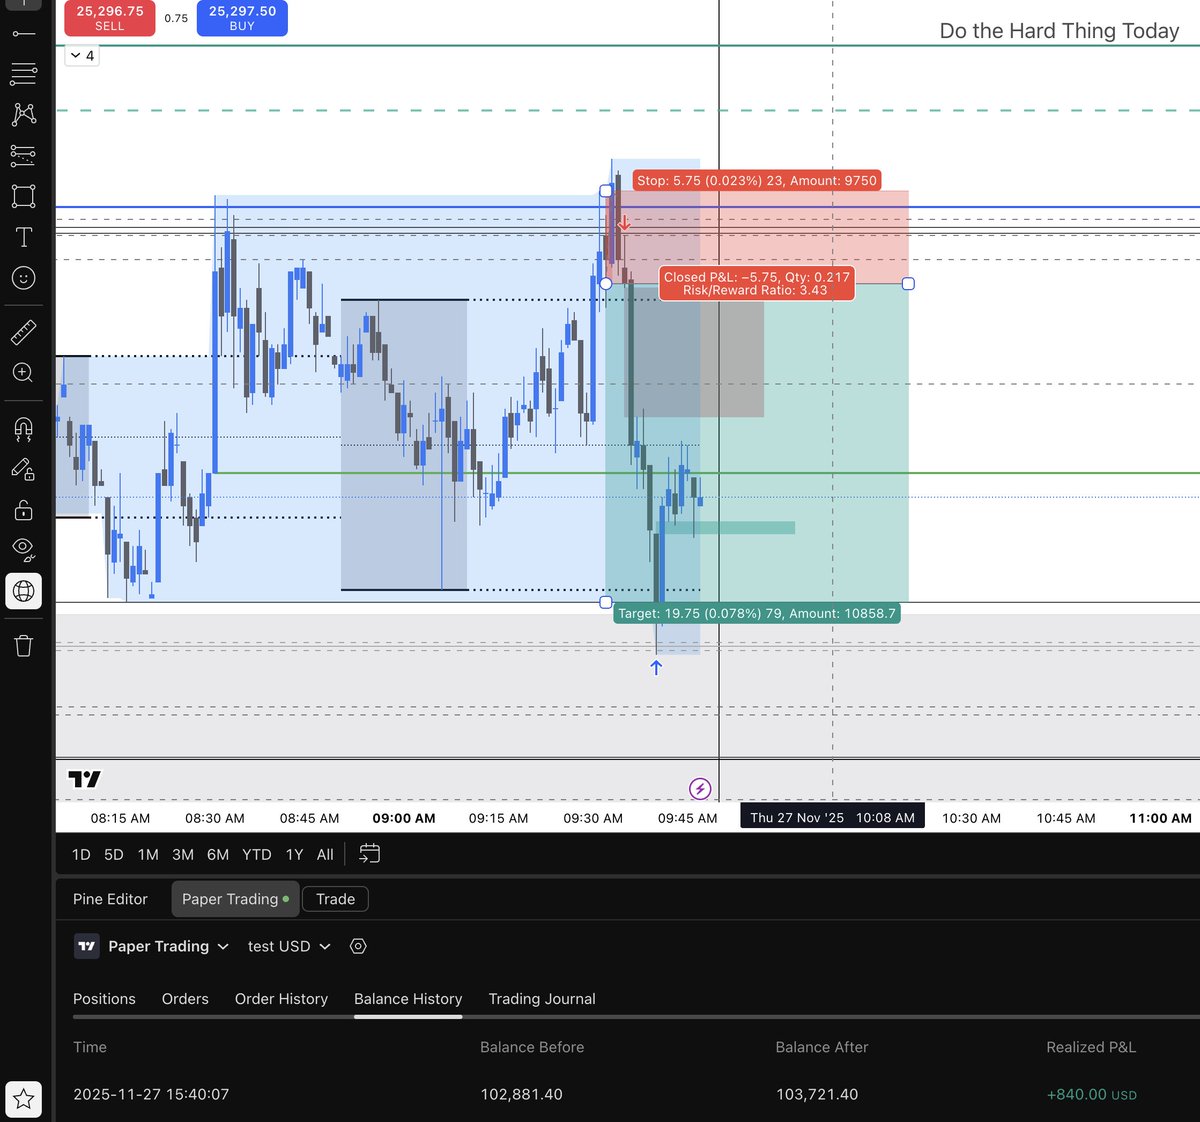Toggle magnet mode snapping

23,429
